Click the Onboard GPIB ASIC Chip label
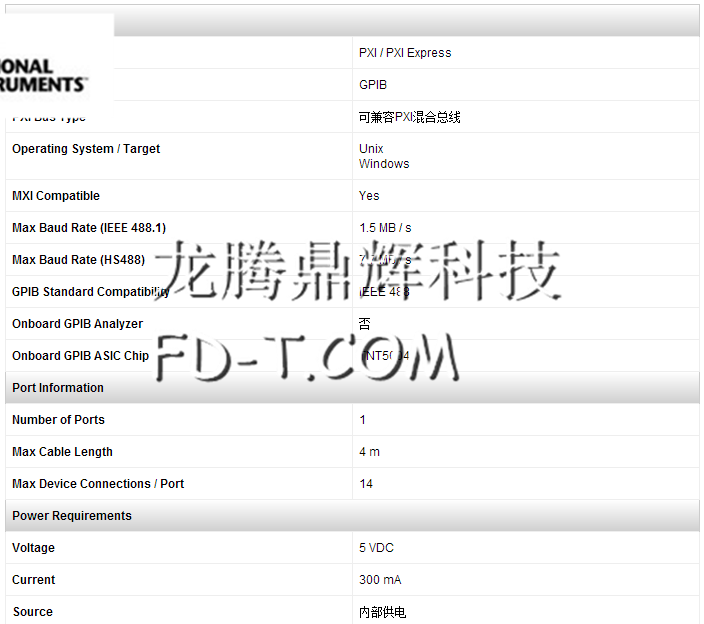 pos(80,356)
